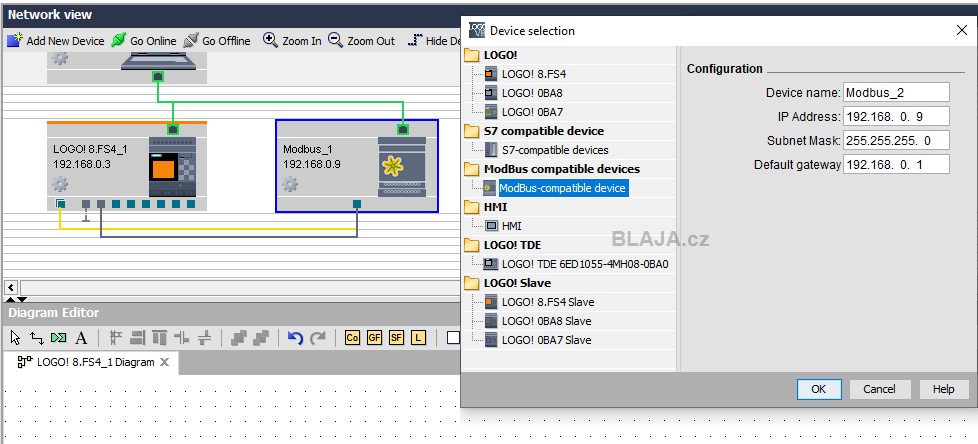
Task: Collapse ModBus compatible devices folder
Action: (x=472, y=169)
